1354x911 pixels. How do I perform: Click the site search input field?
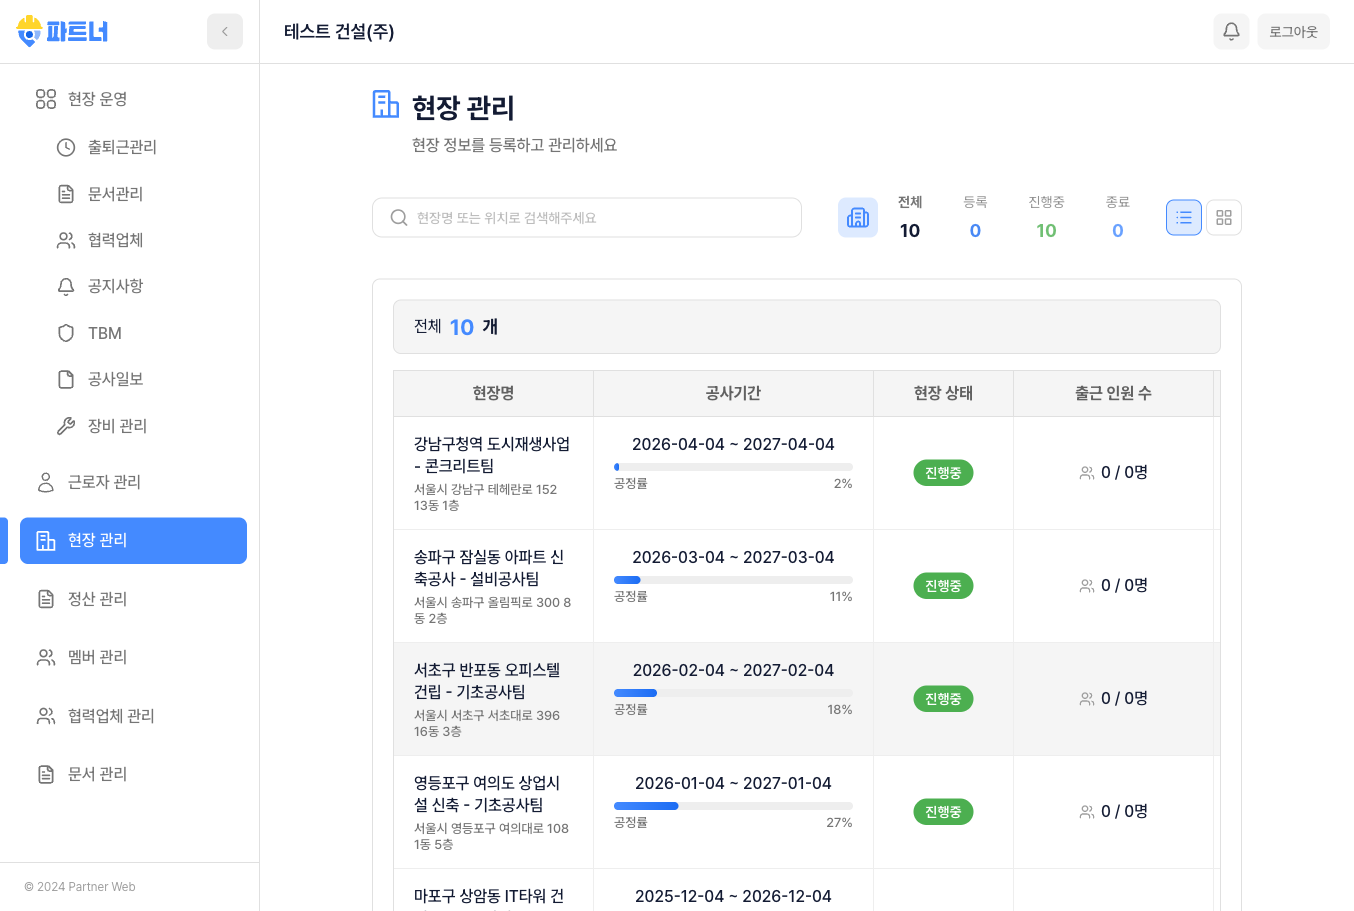tap(586, 217)
